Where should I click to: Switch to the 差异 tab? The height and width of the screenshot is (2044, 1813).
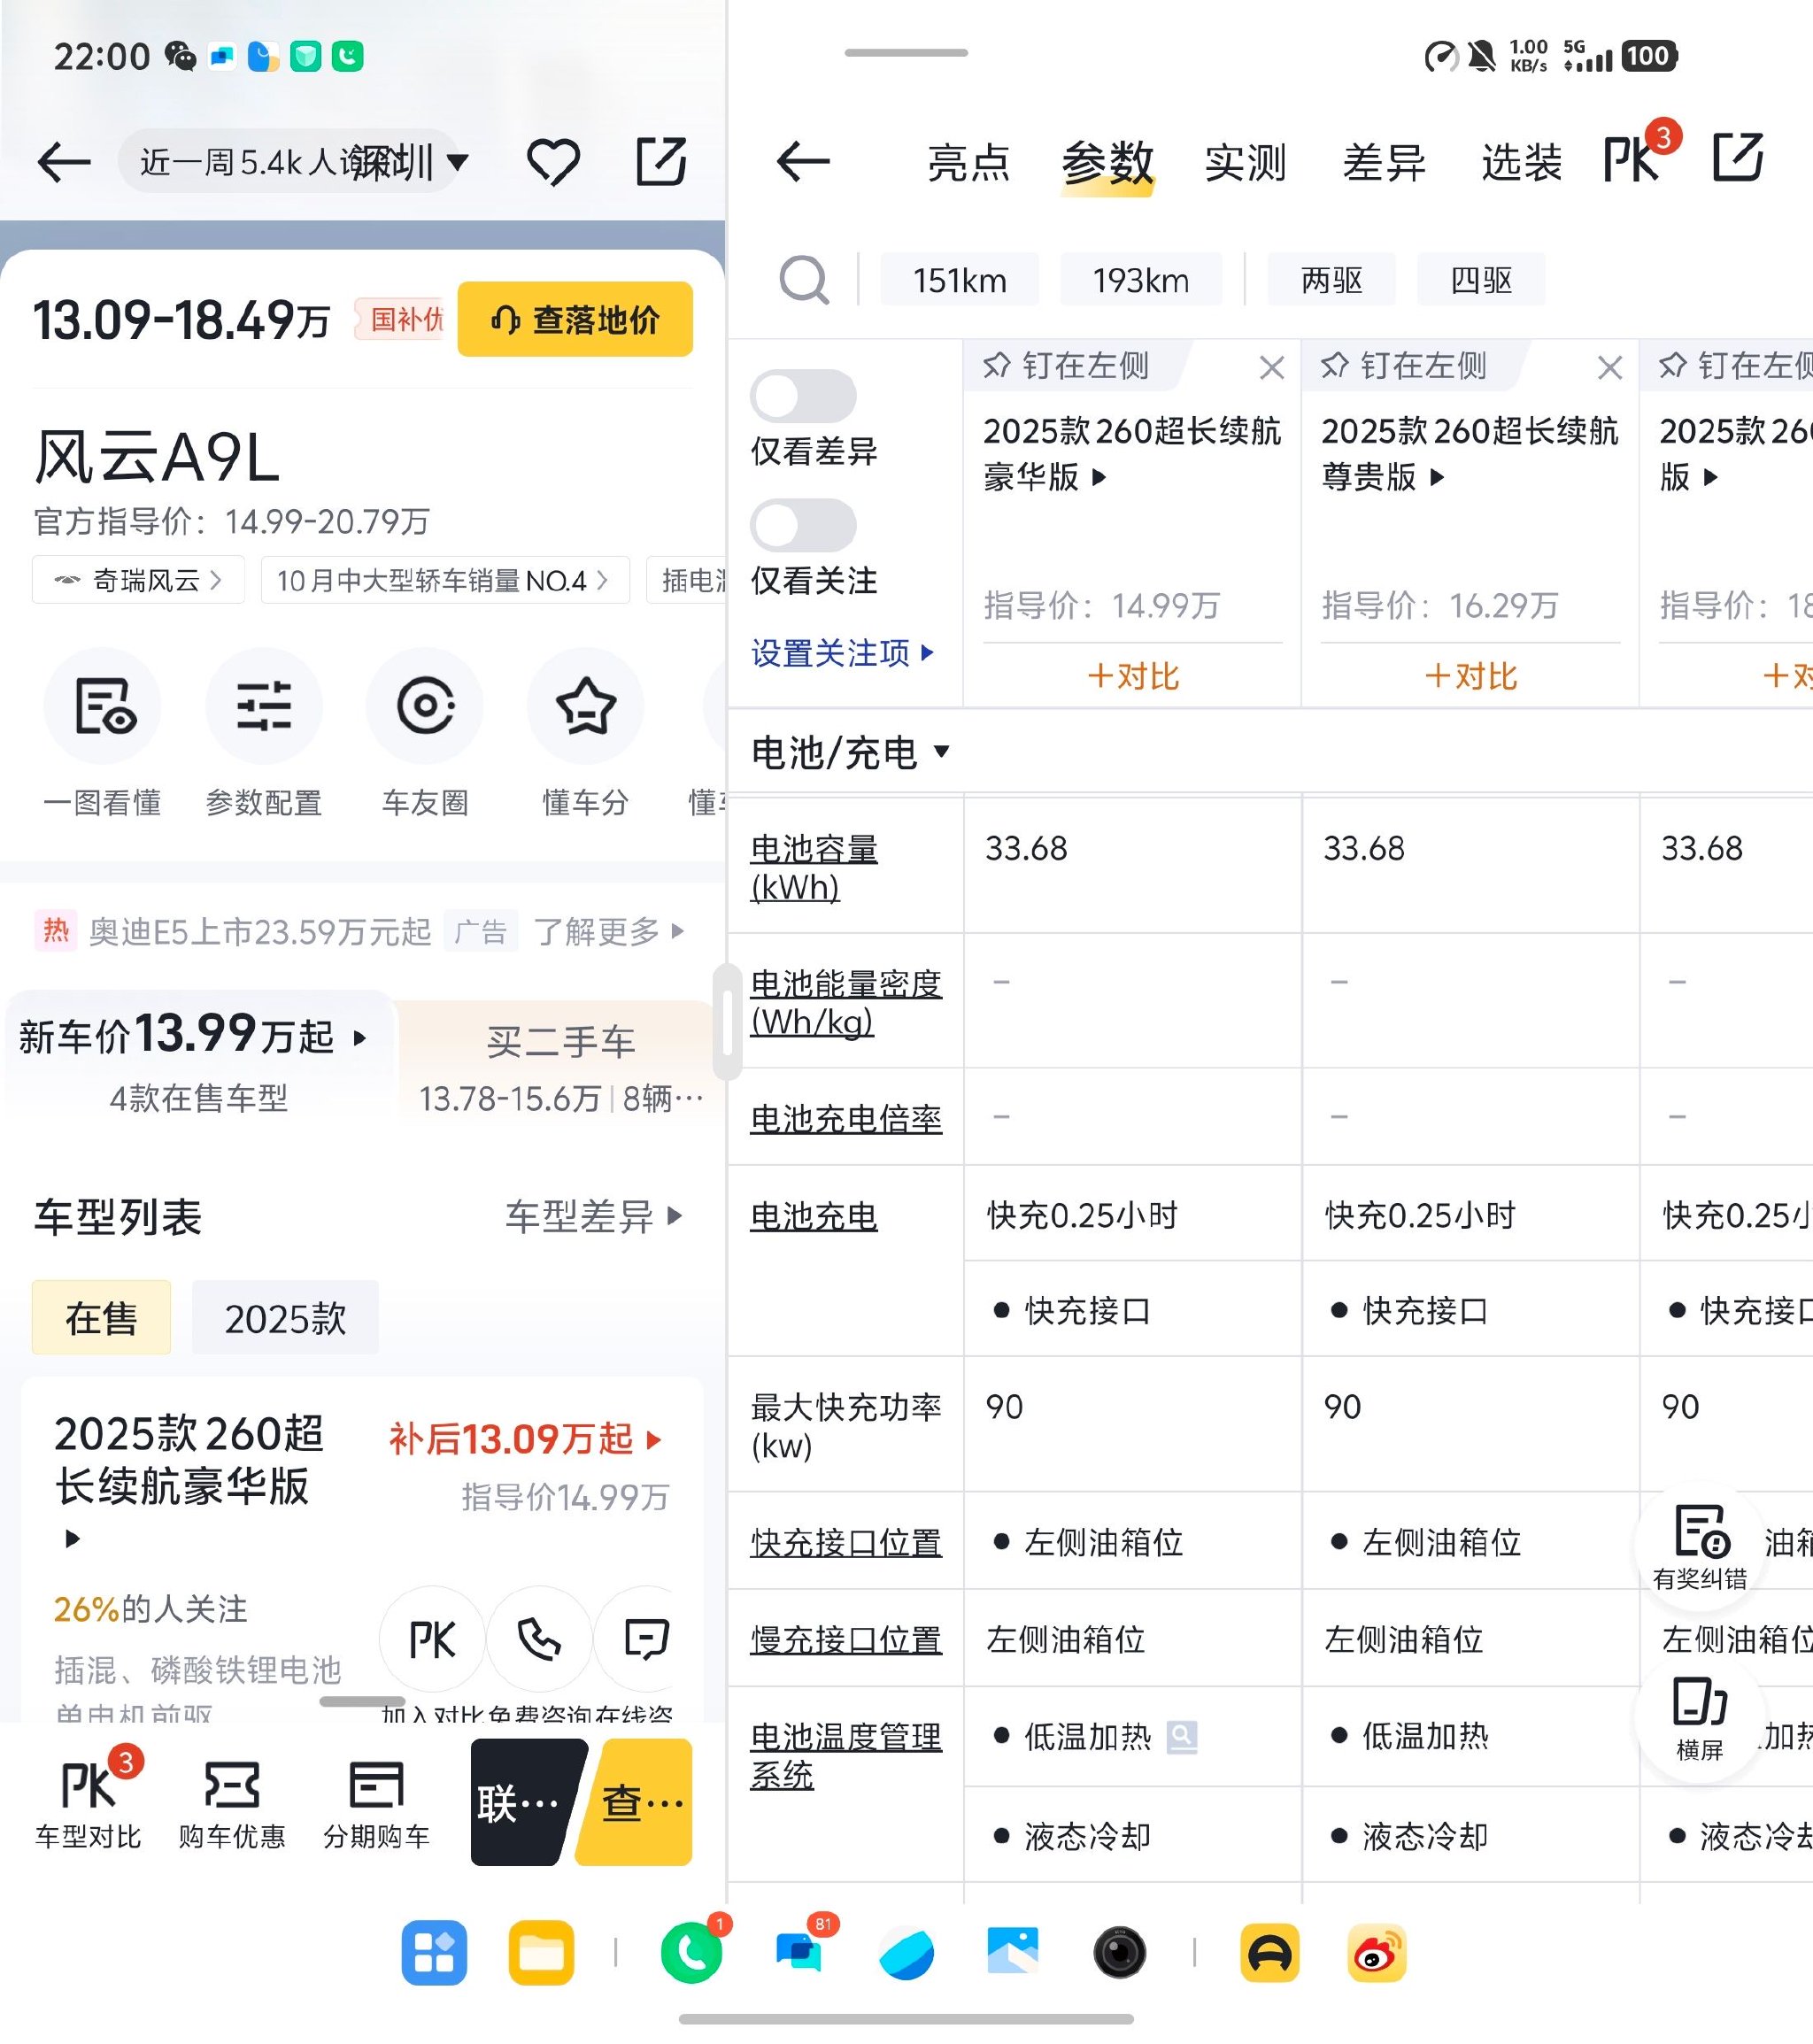click(x=1384, y=162)
